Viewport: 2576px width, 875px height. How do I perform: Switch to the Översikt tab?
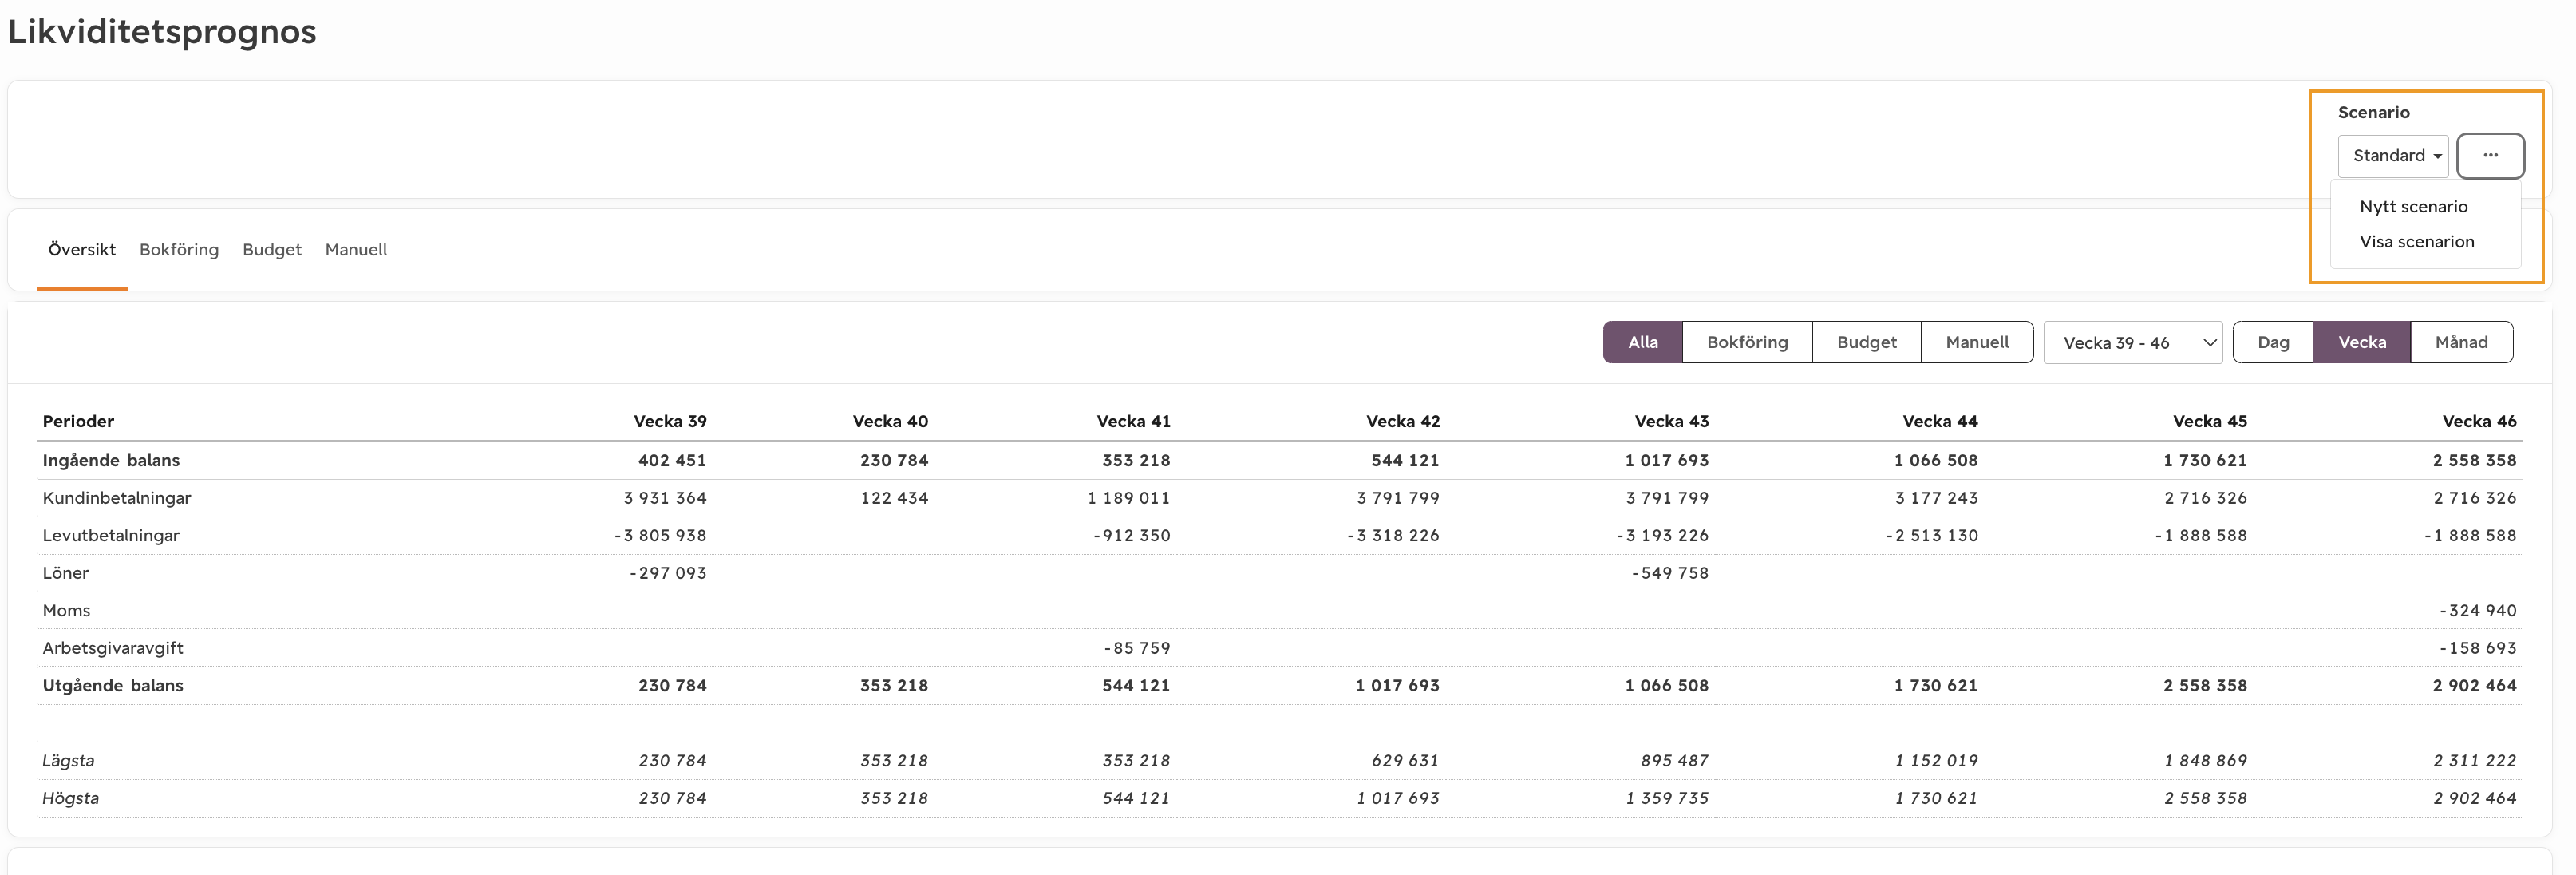pos(82,250)
